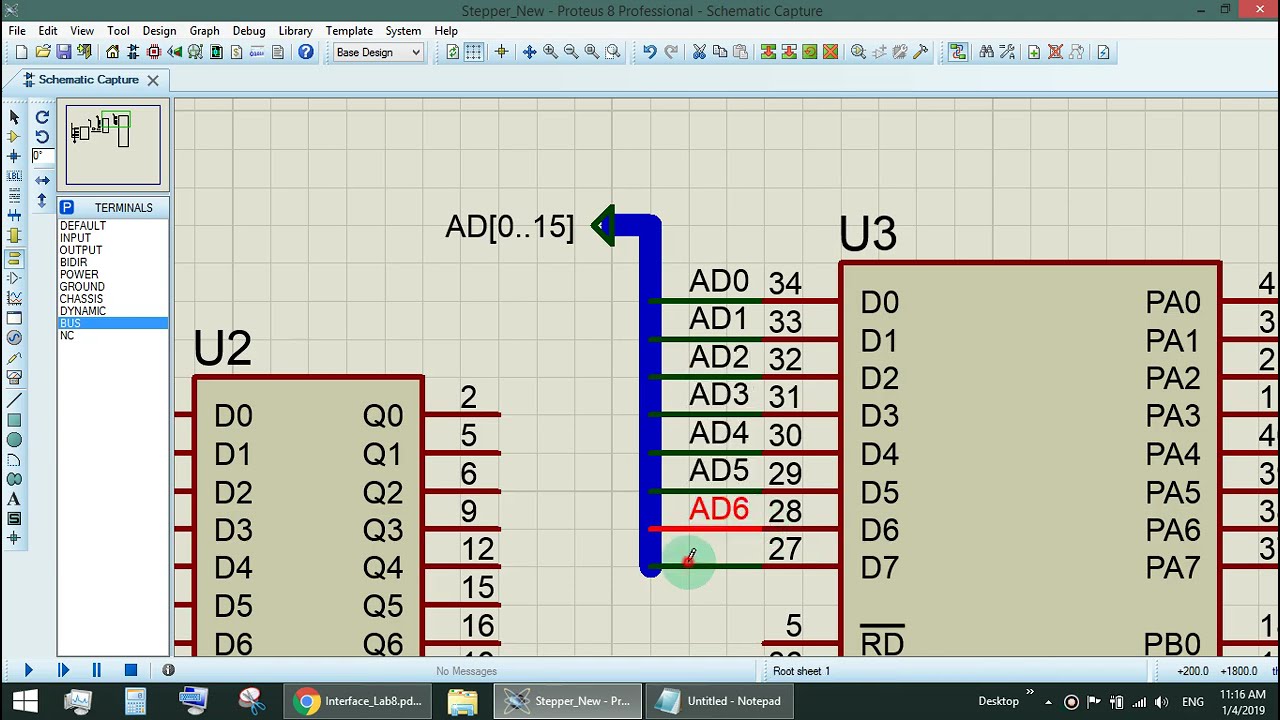Click the X-mirror horizontal flip icon

coord(42,181)
